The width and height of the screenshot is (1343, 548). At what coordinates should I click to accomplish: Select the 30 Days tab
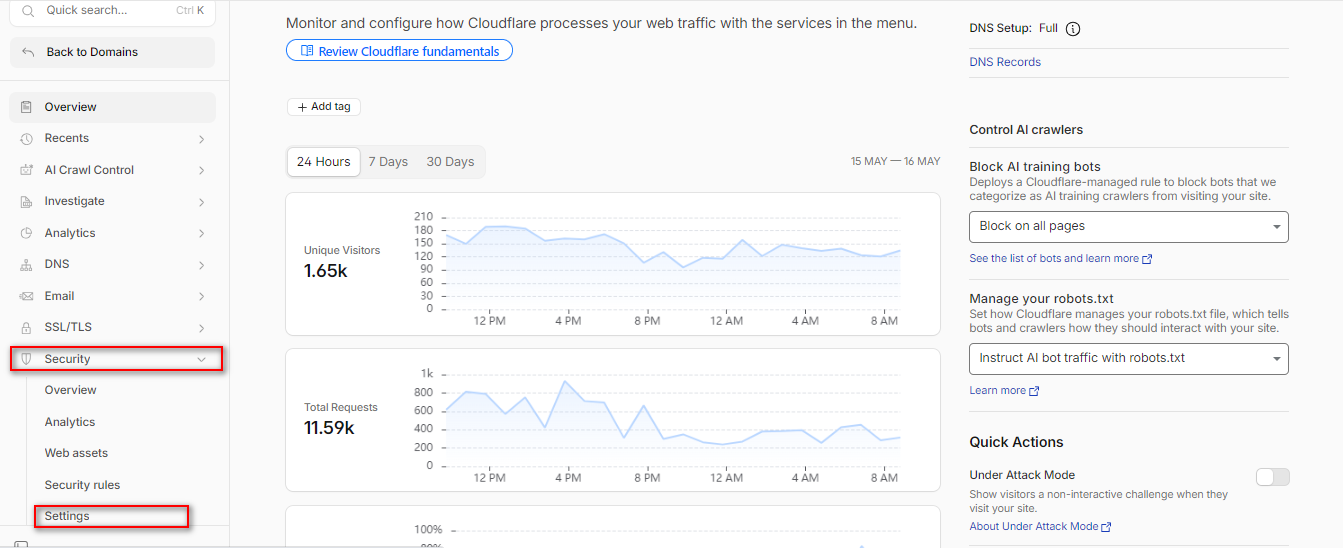tap(450, 162)
